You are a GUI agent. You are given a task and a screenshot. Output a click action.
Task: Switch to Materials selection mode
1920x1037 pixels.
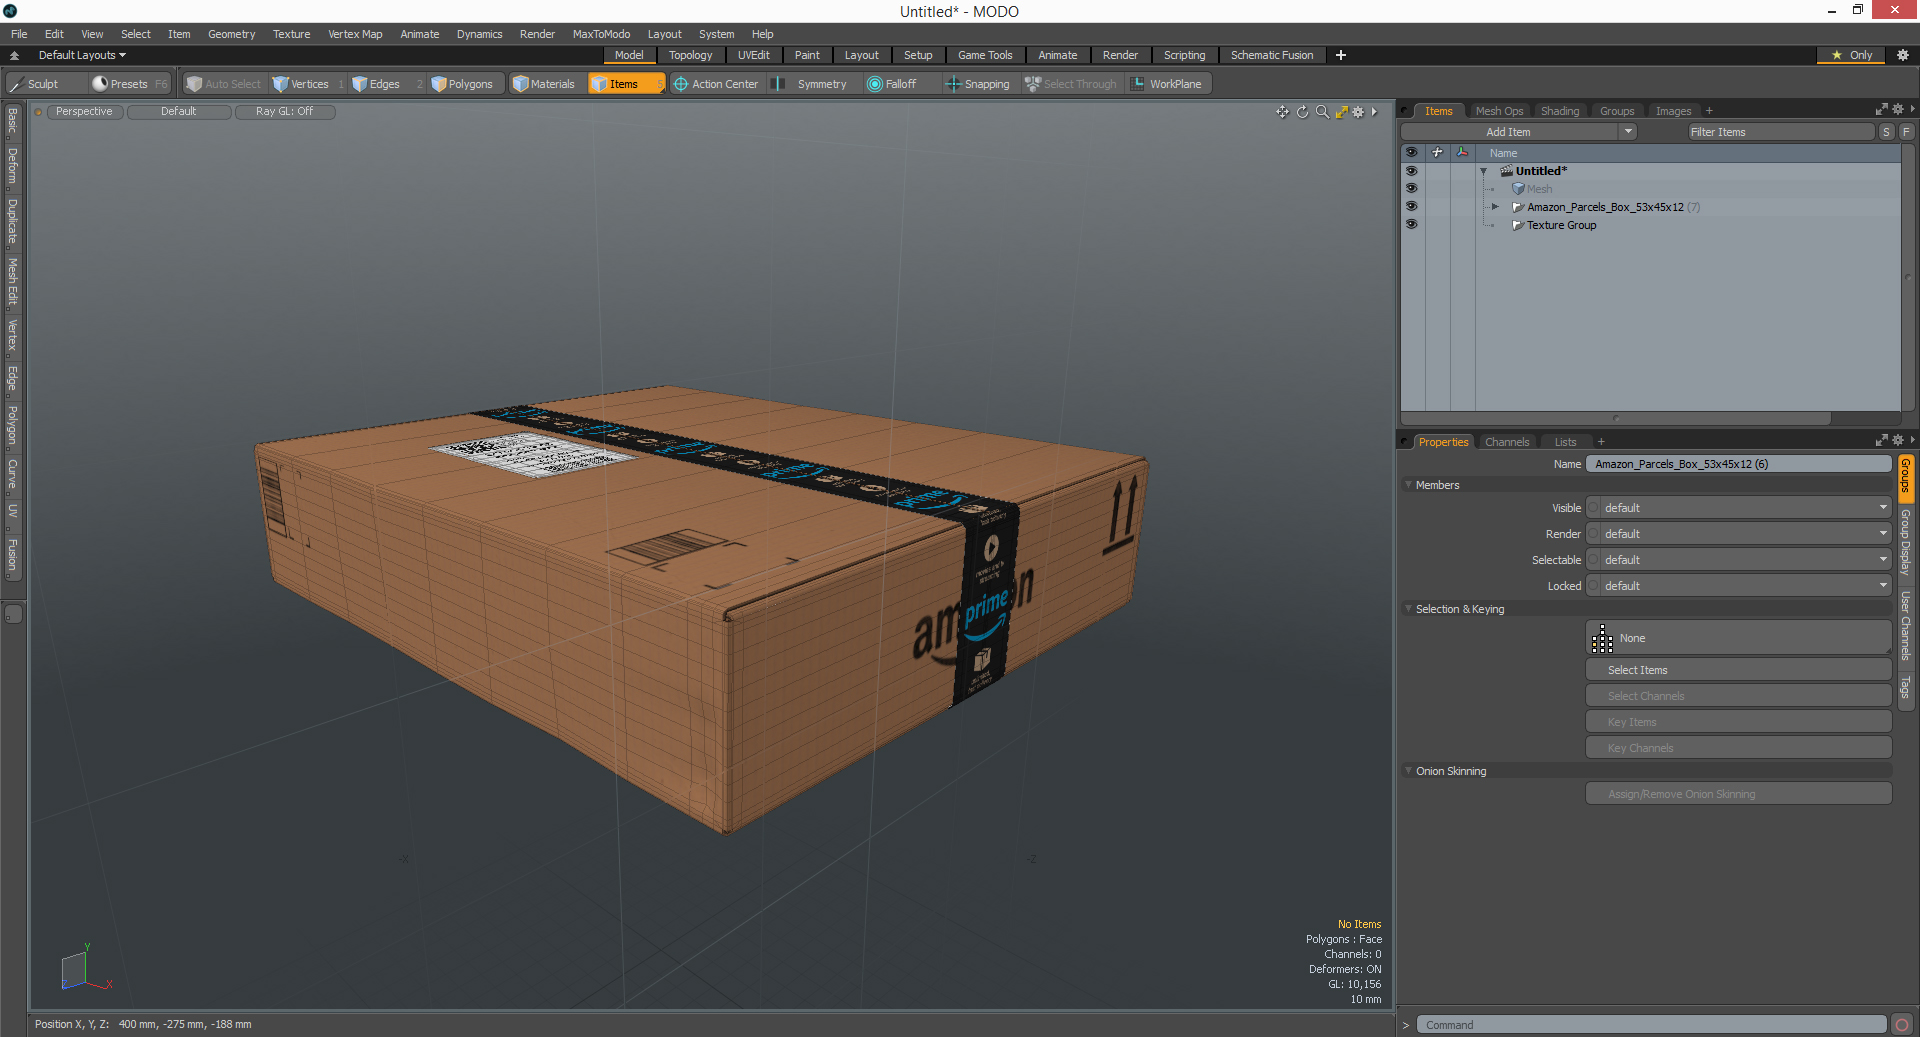tap(544, 84)
